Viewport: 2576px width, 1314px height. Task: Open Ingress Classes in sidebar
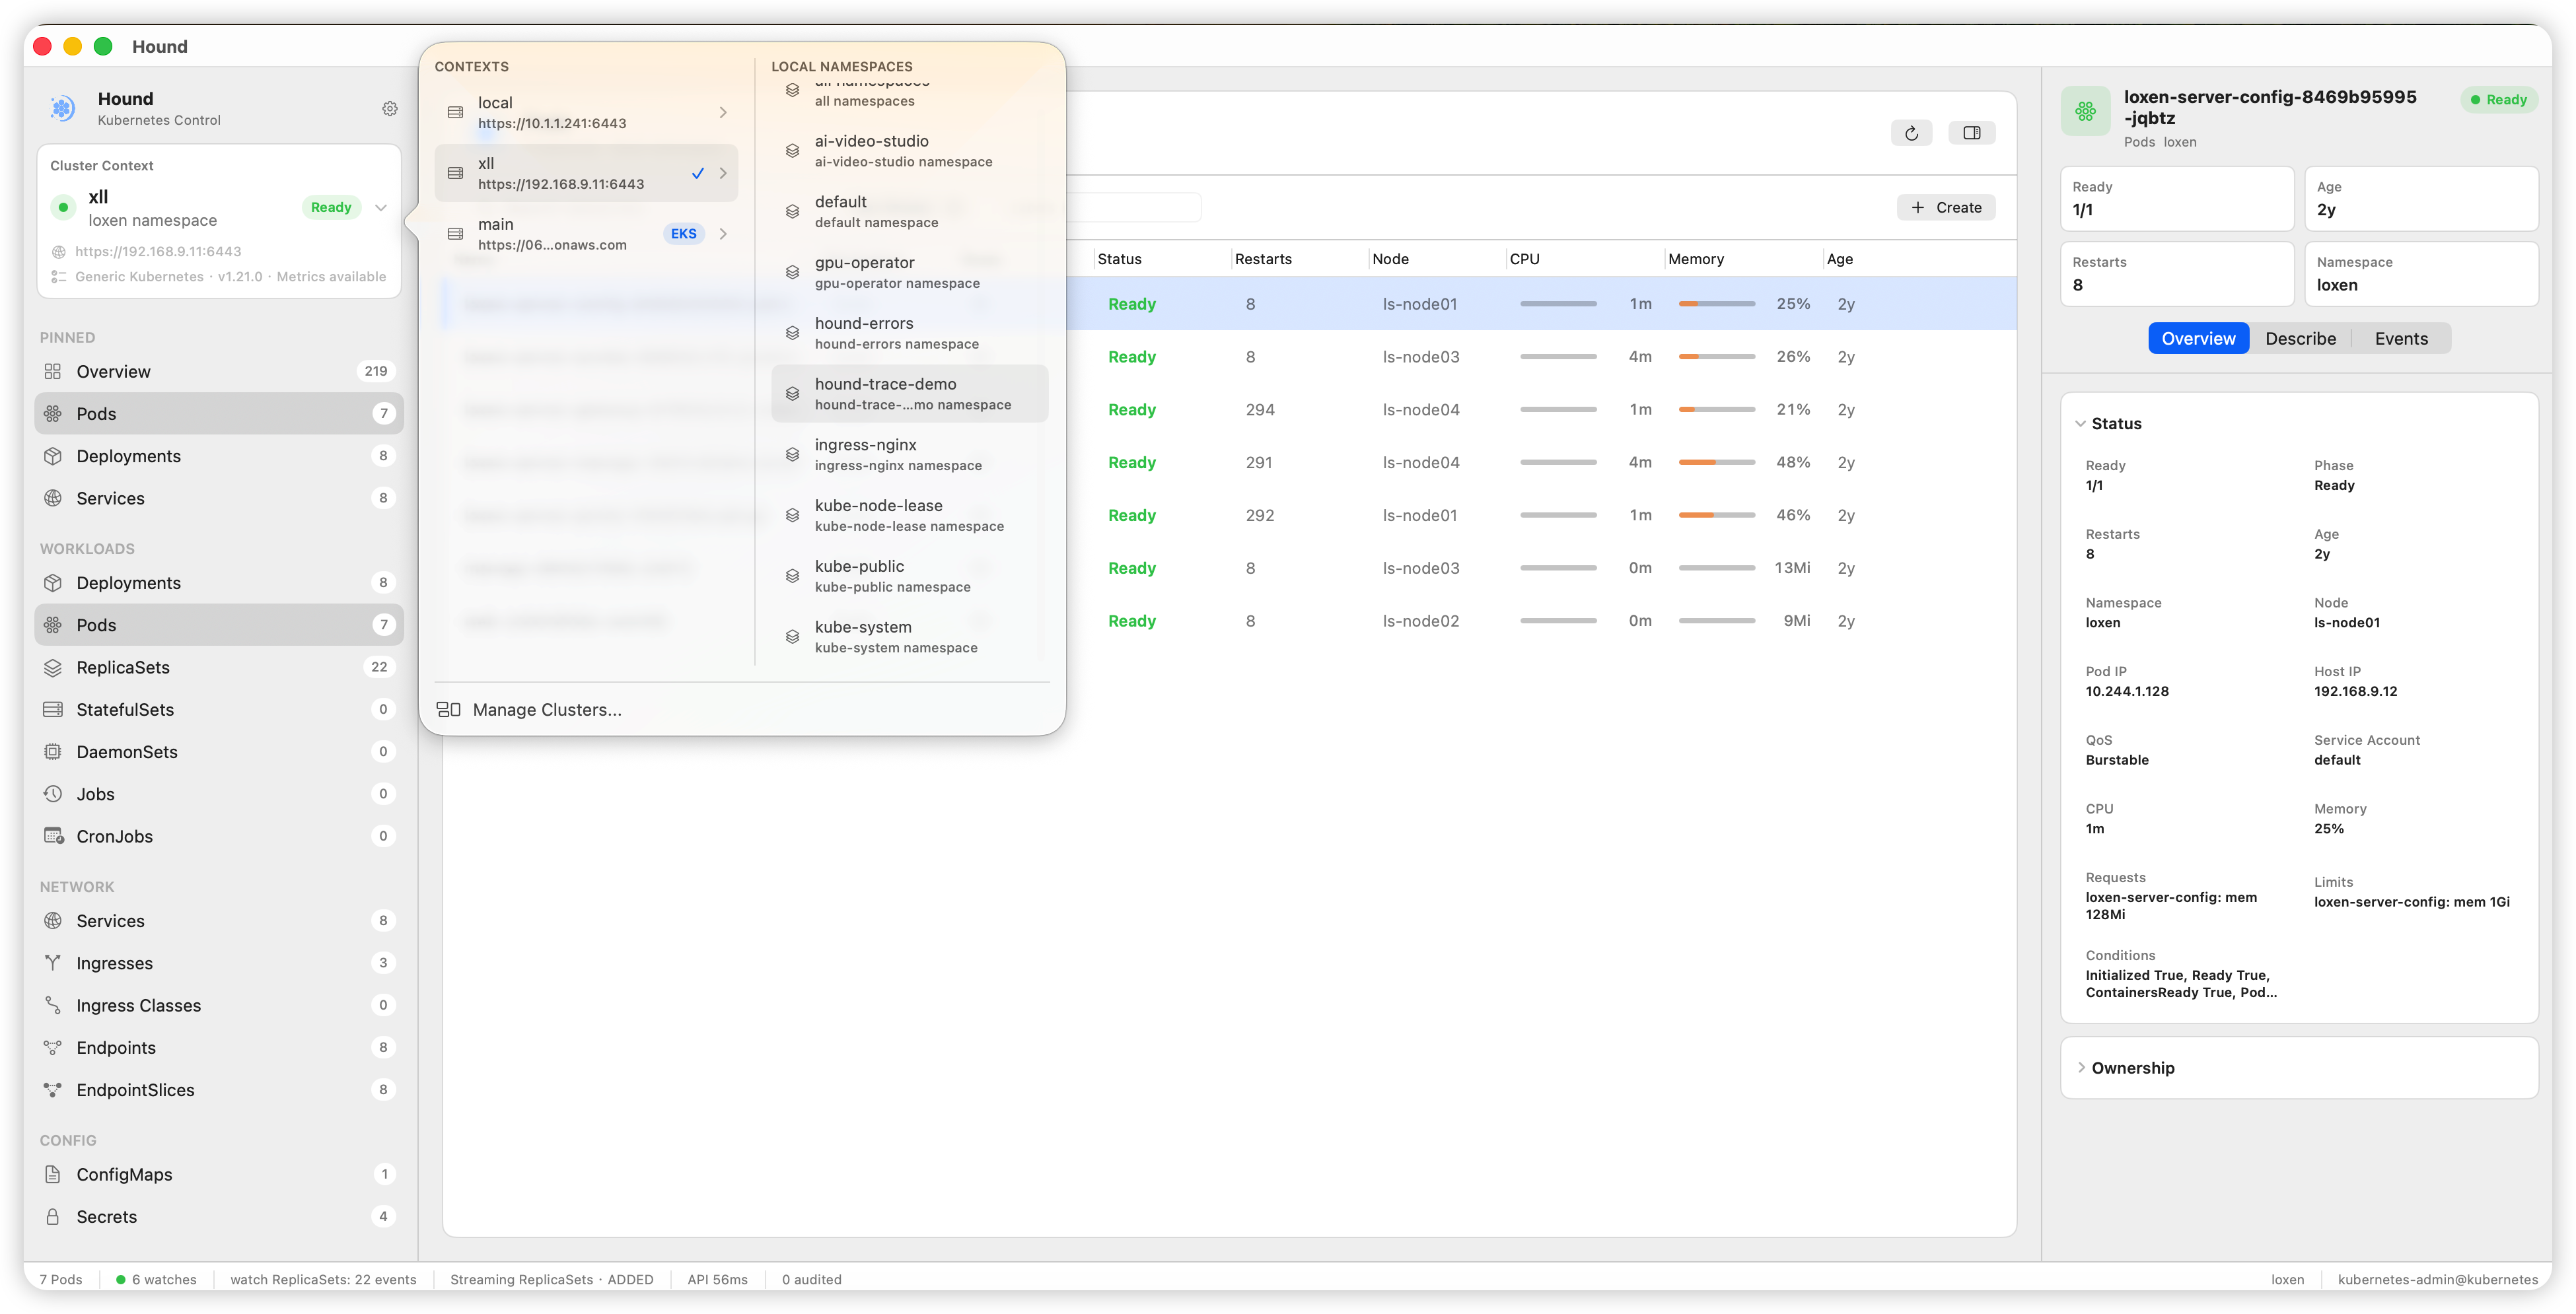[219, 1005]
